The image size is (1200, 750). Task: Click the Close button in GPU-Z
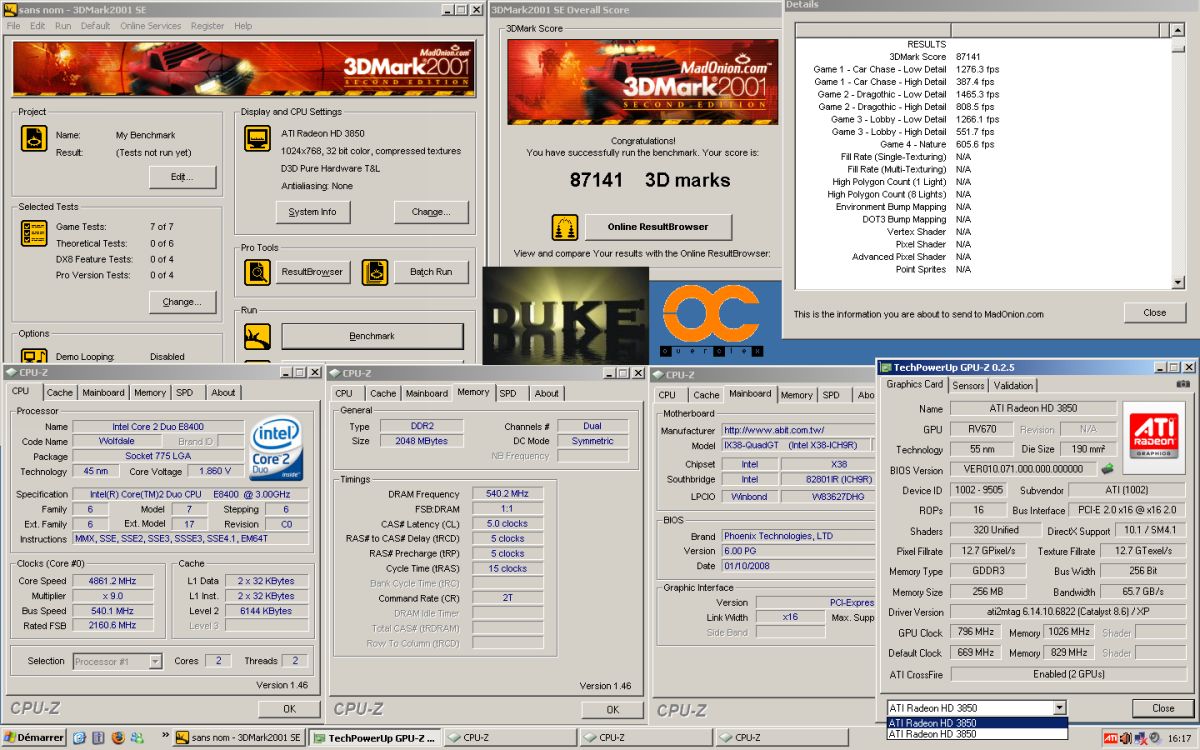pos(1163,708)
